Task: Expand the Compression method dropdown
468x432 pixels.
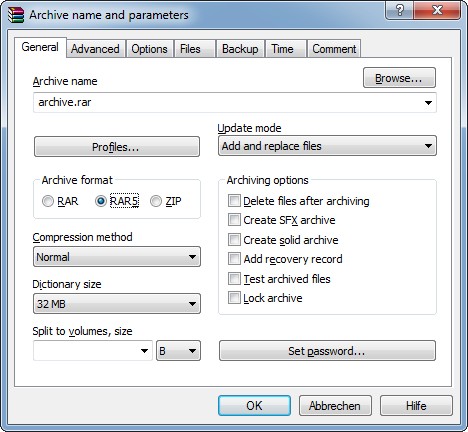Action: [117, 257]
